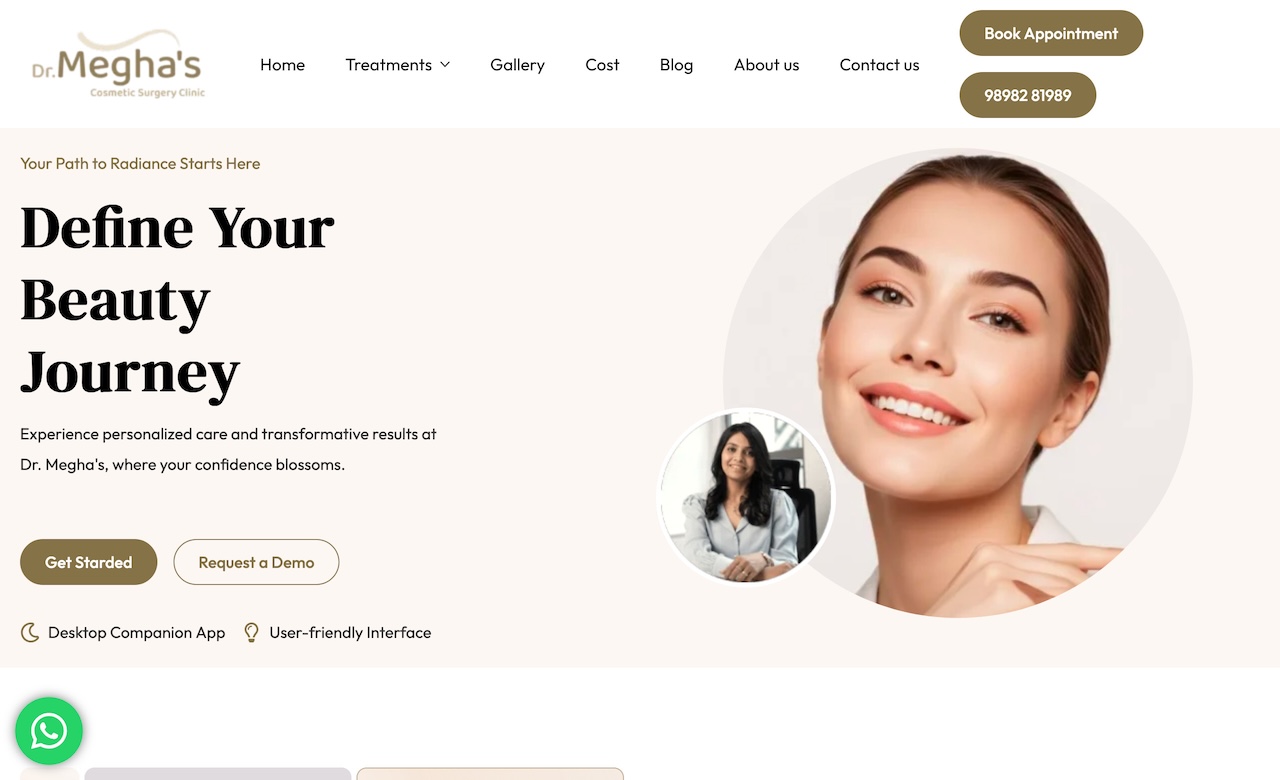Open the WhatsApp chat floating icon

point(49,731)
